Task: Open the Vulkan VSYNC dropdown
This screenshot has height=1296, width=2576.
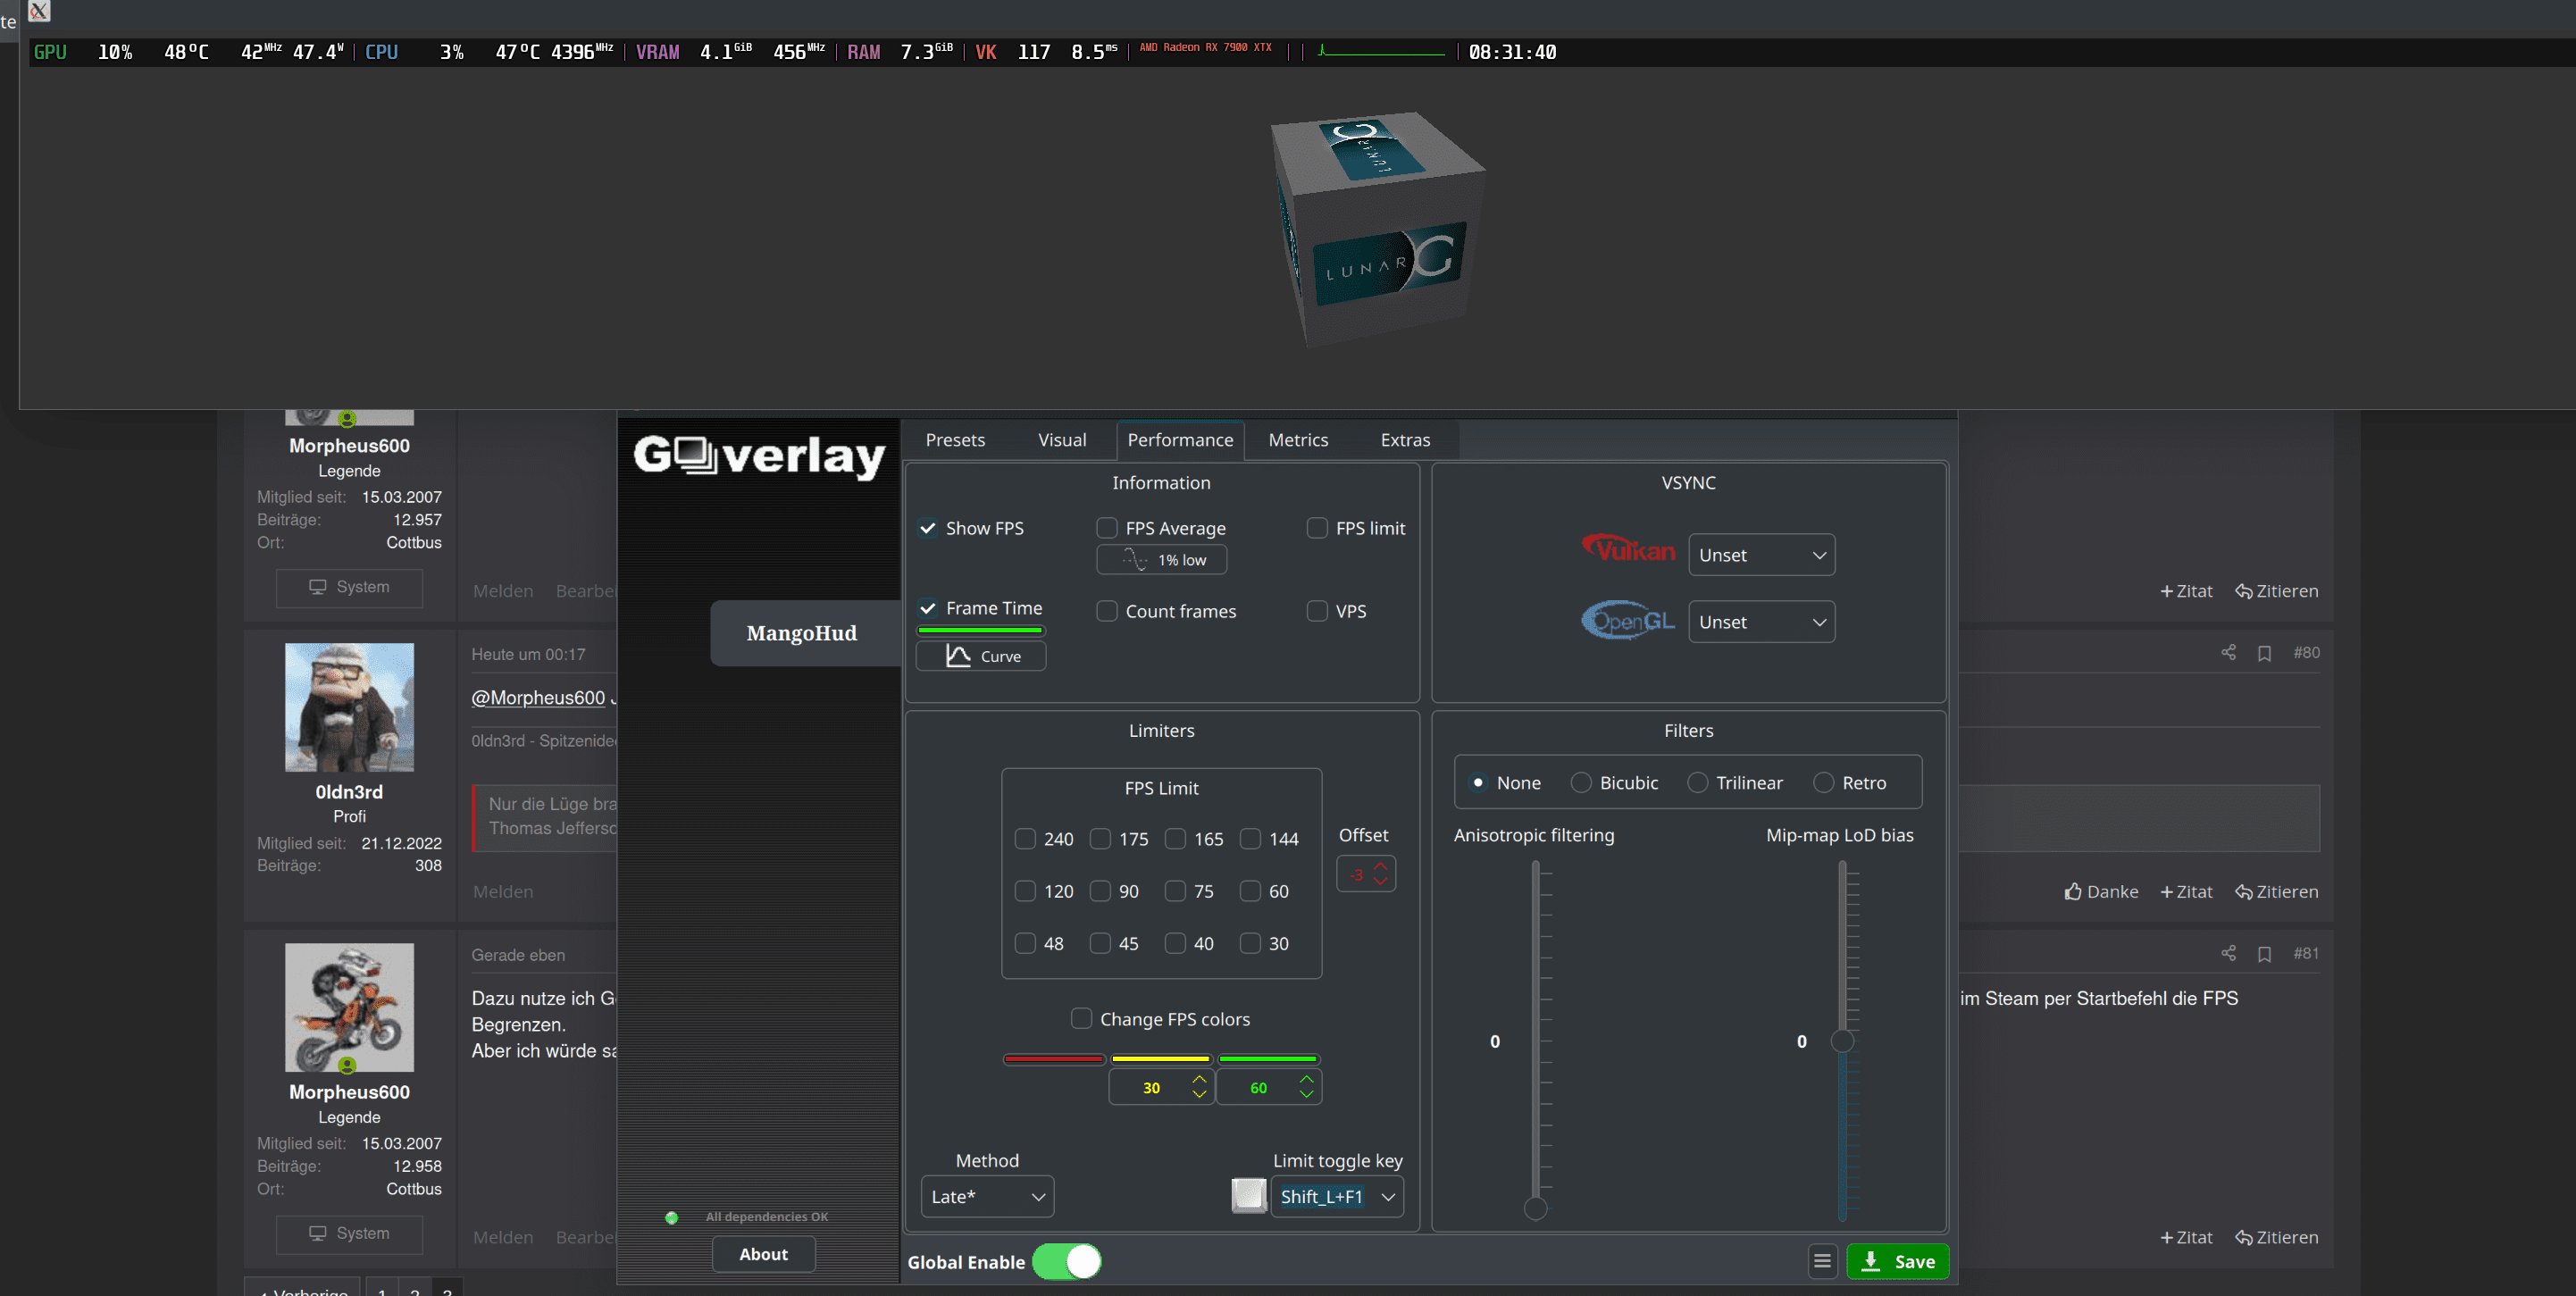Action: [x=1761, y=555]
